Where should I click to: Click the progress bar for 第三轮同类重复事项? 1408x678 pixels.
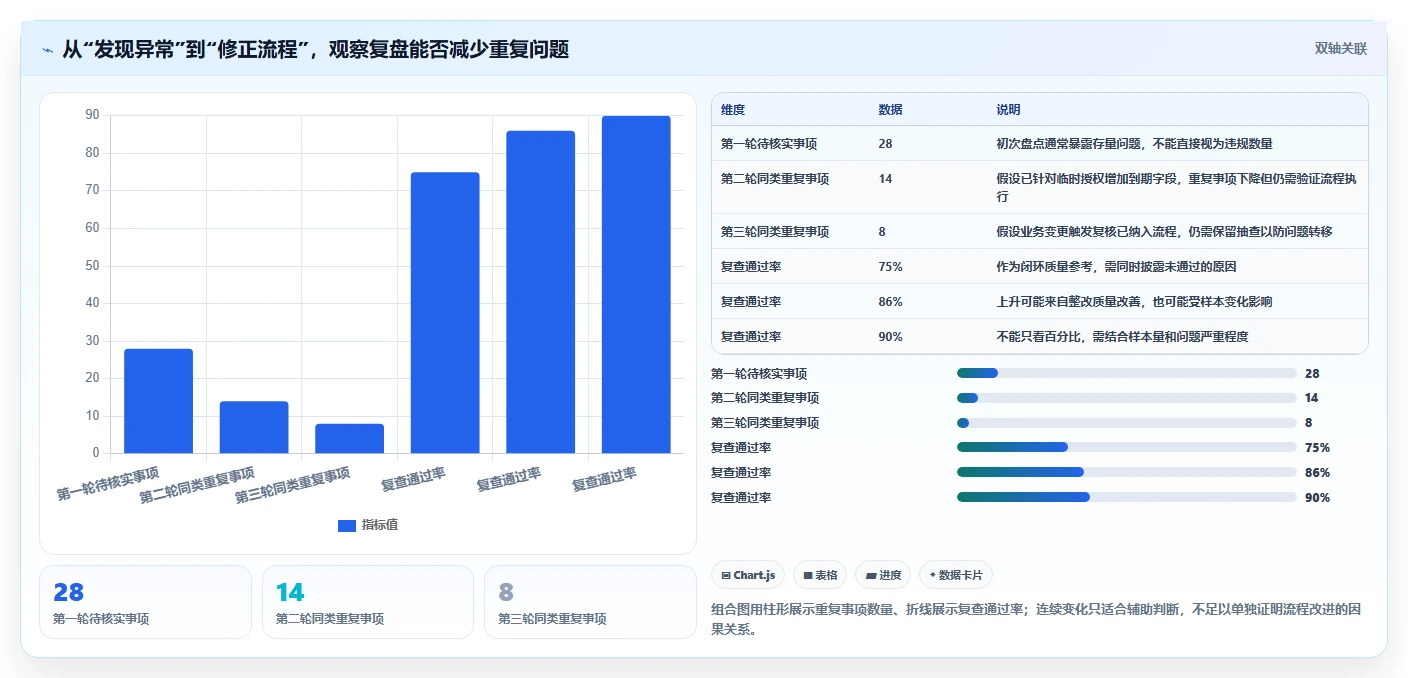pos(1126,423)
